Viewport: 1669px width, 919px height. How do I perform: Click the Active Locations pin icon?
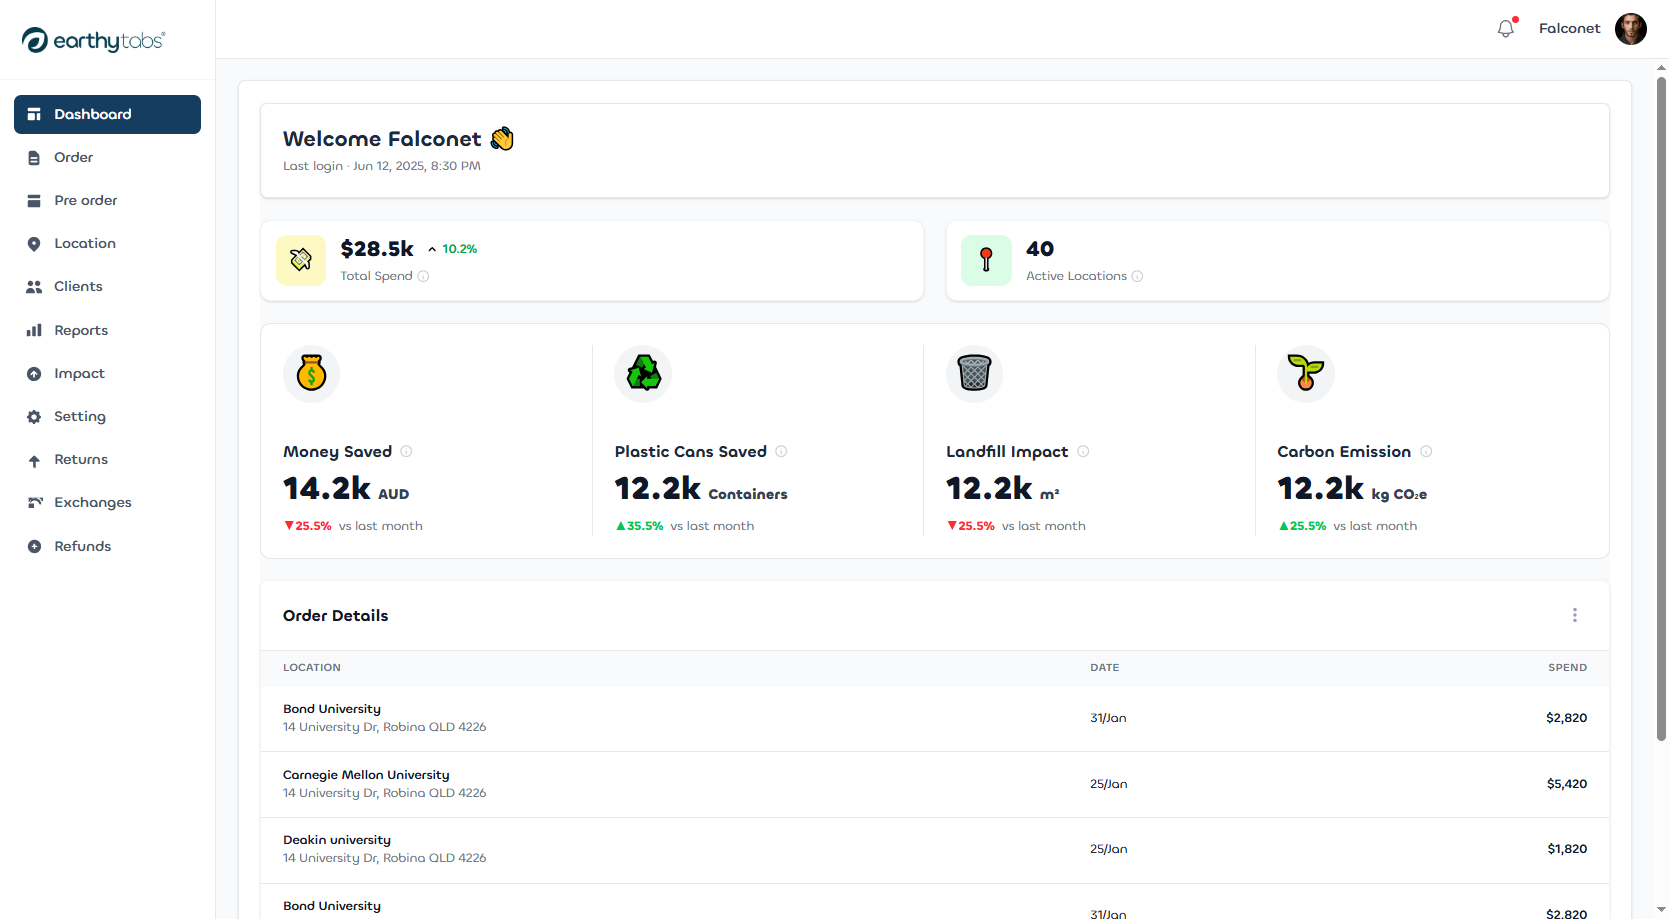(x=986, y=260)
